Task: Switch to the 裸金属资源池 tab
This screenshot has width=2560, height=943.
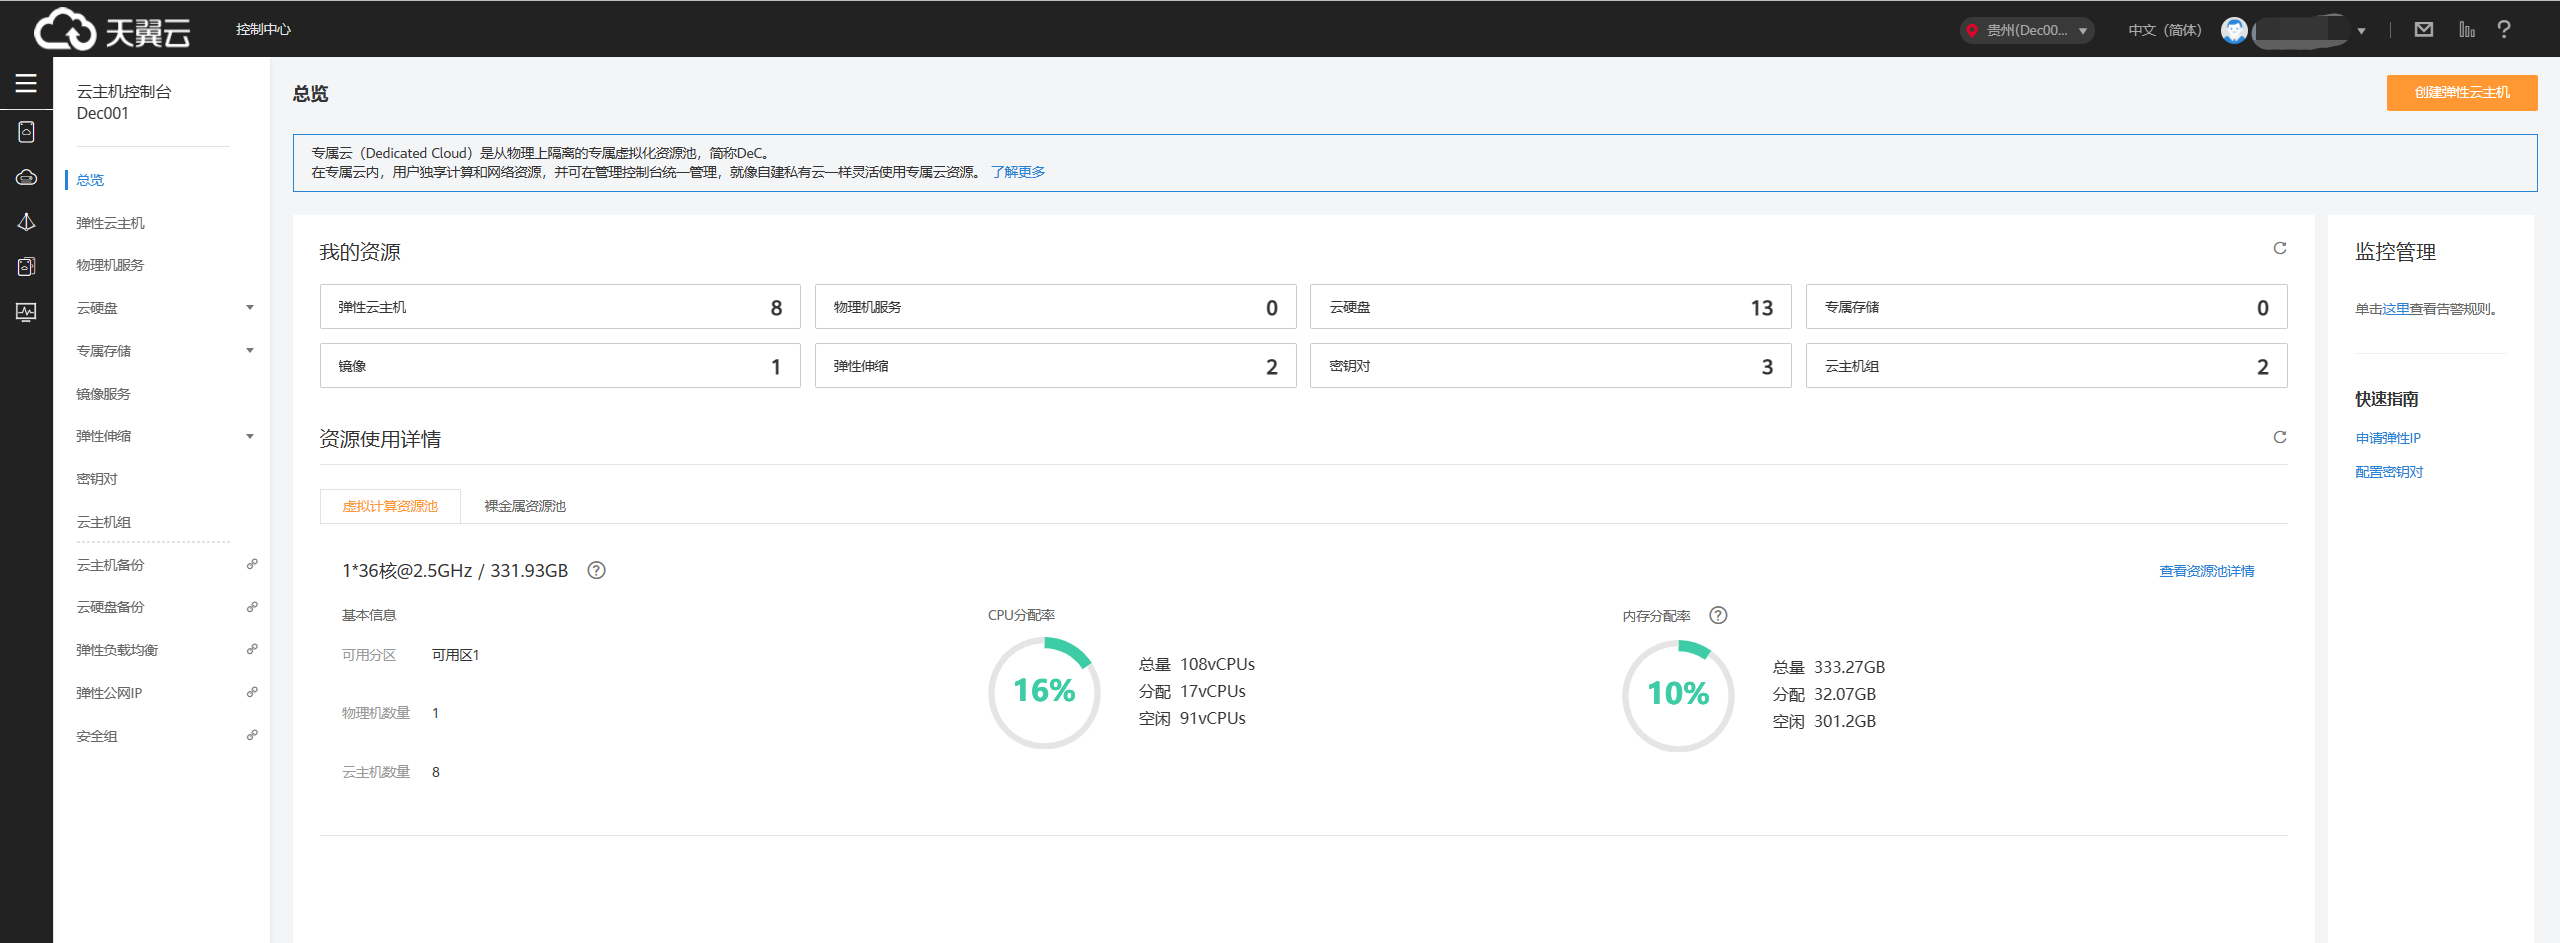Action: 525,506
